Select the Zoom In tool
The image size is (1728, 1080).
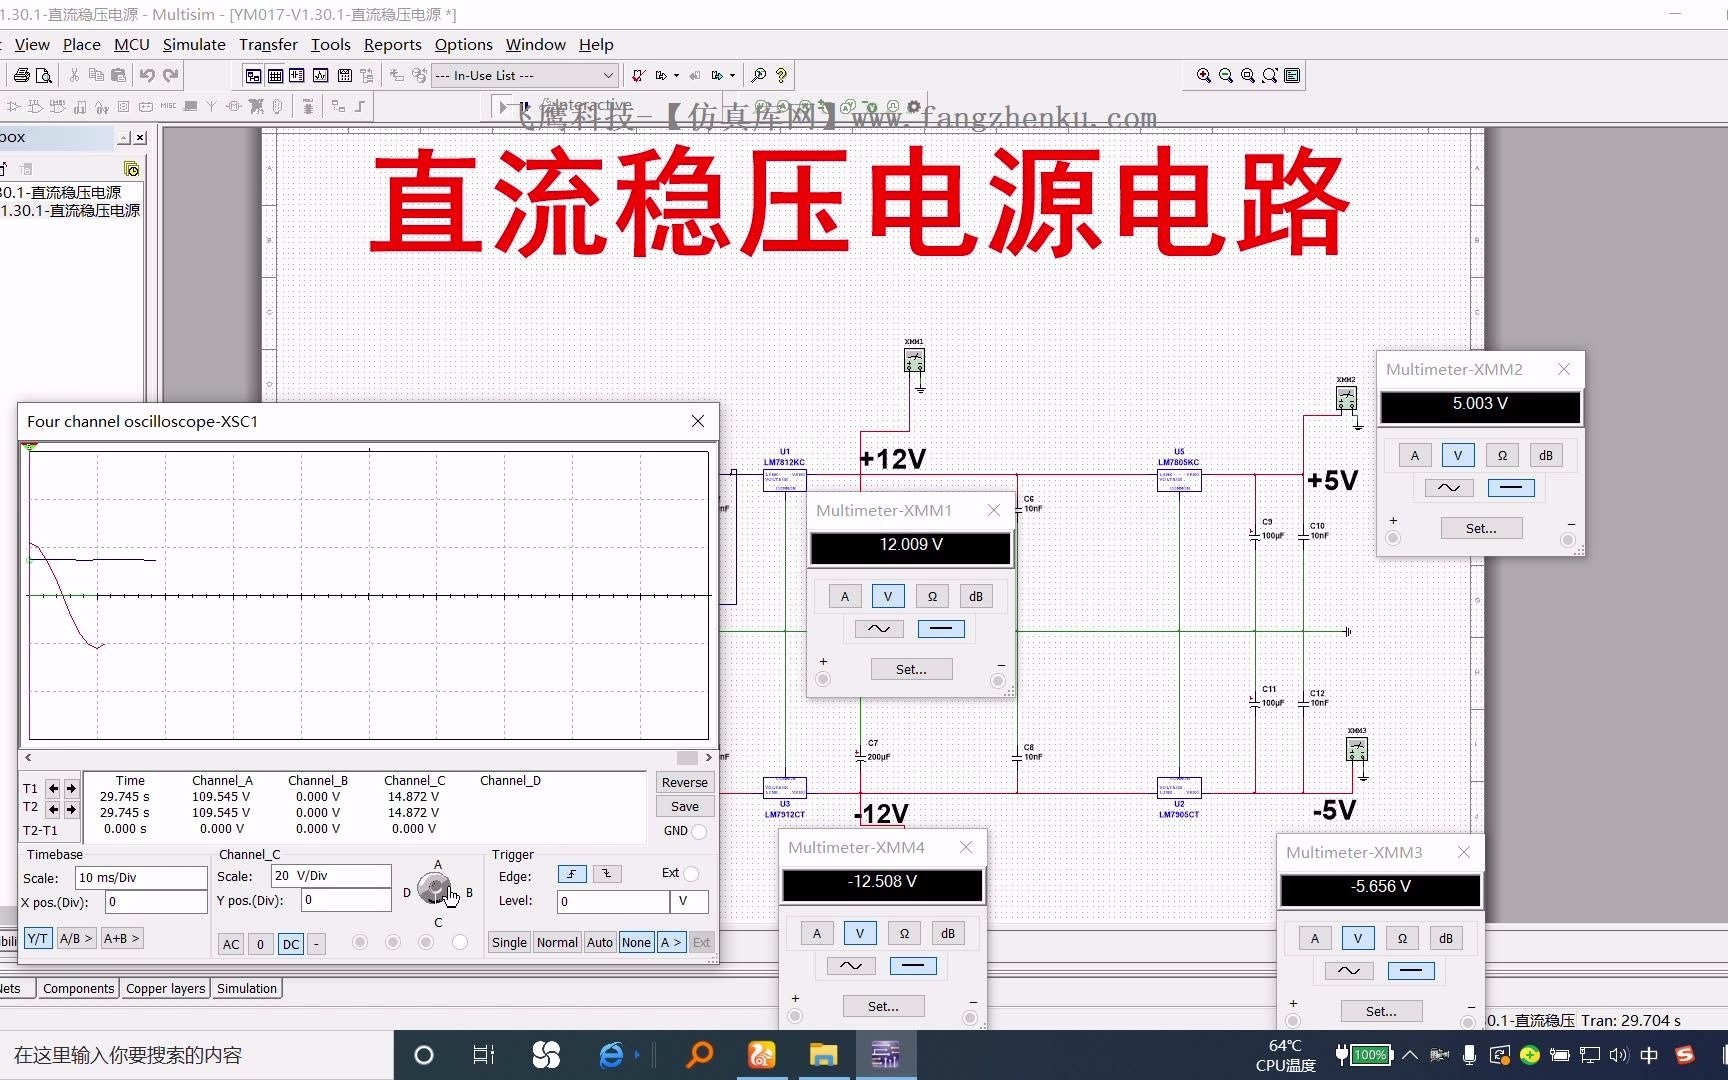point(1204,75)
